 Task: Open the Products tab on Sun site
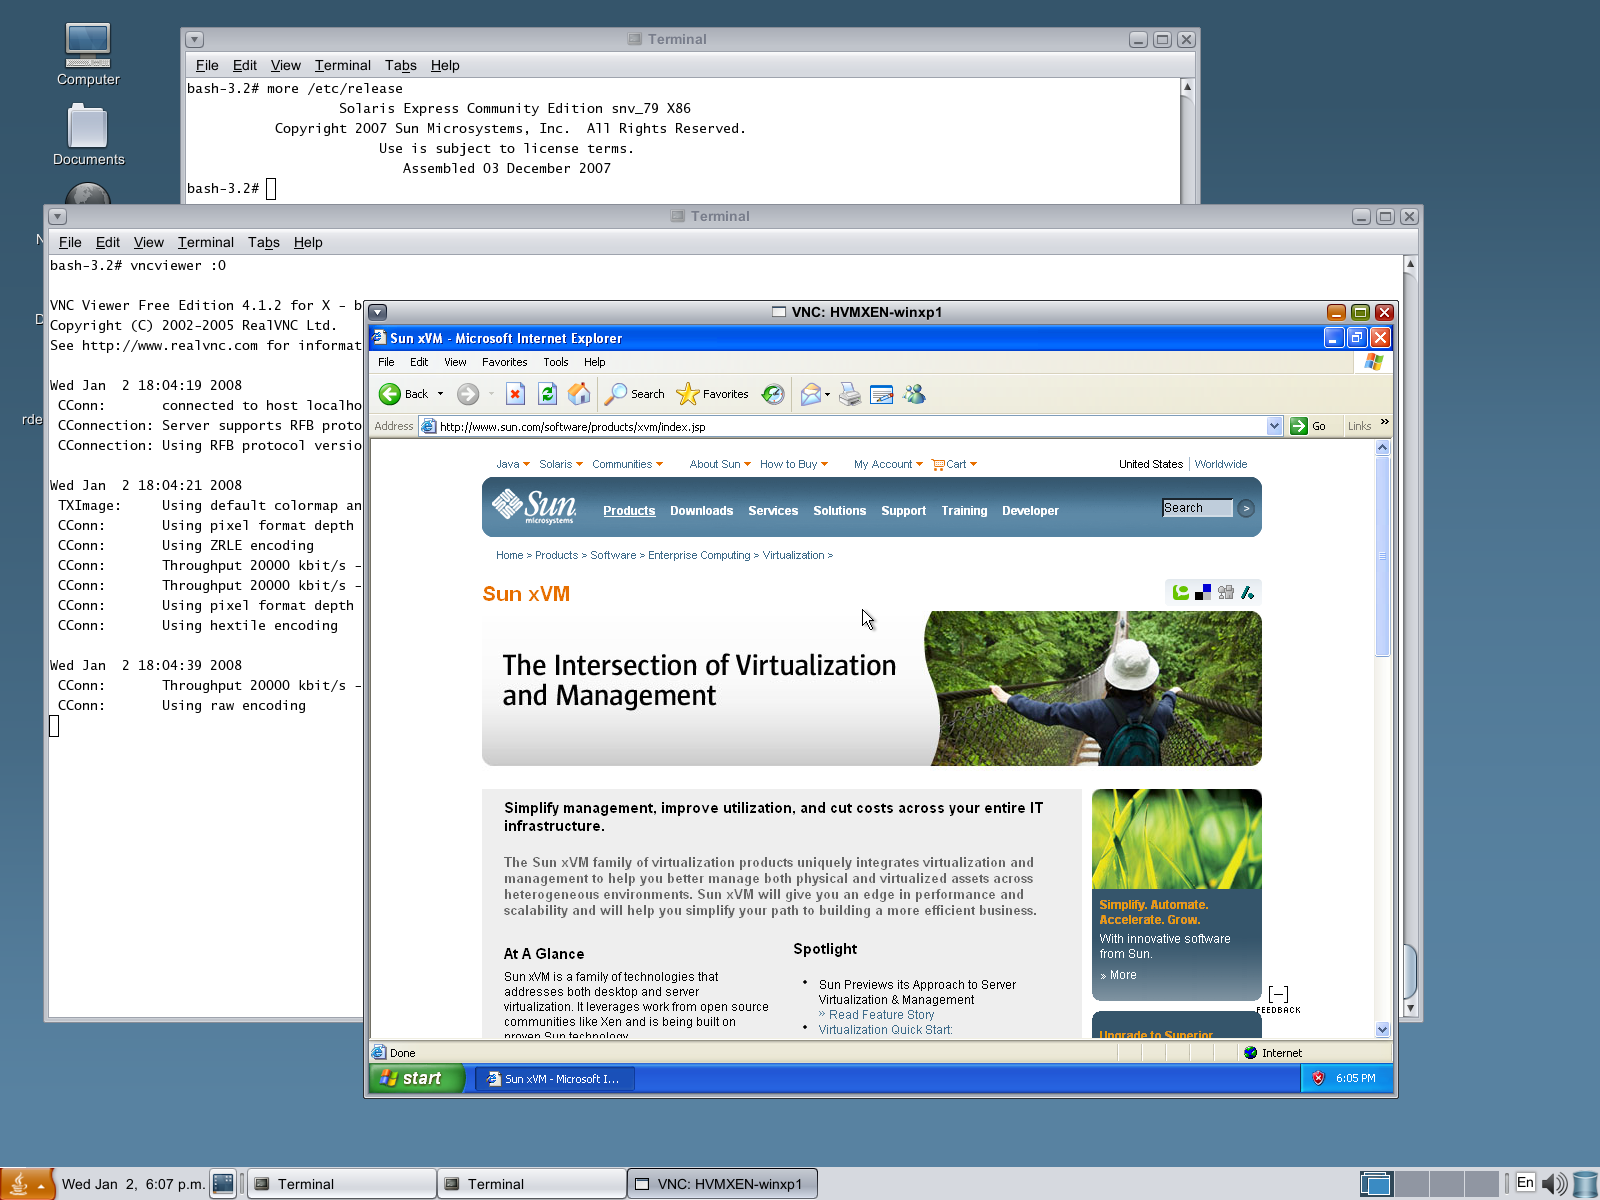click(x=629, y=510)
